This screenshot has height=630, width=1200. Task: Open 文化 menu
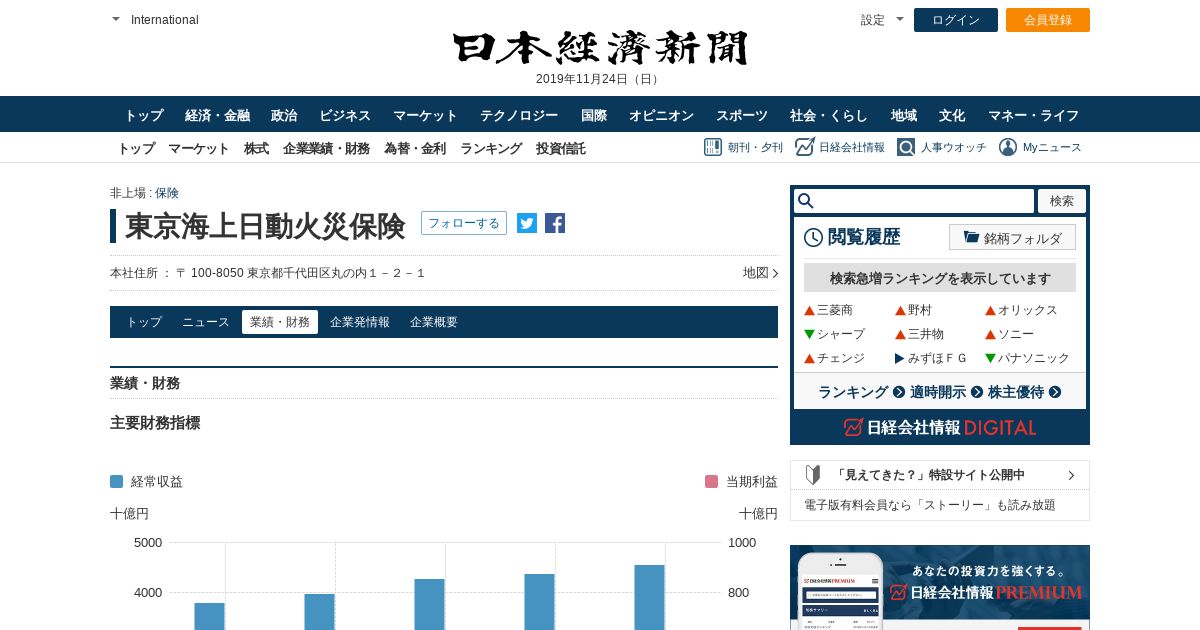[952, 115]
